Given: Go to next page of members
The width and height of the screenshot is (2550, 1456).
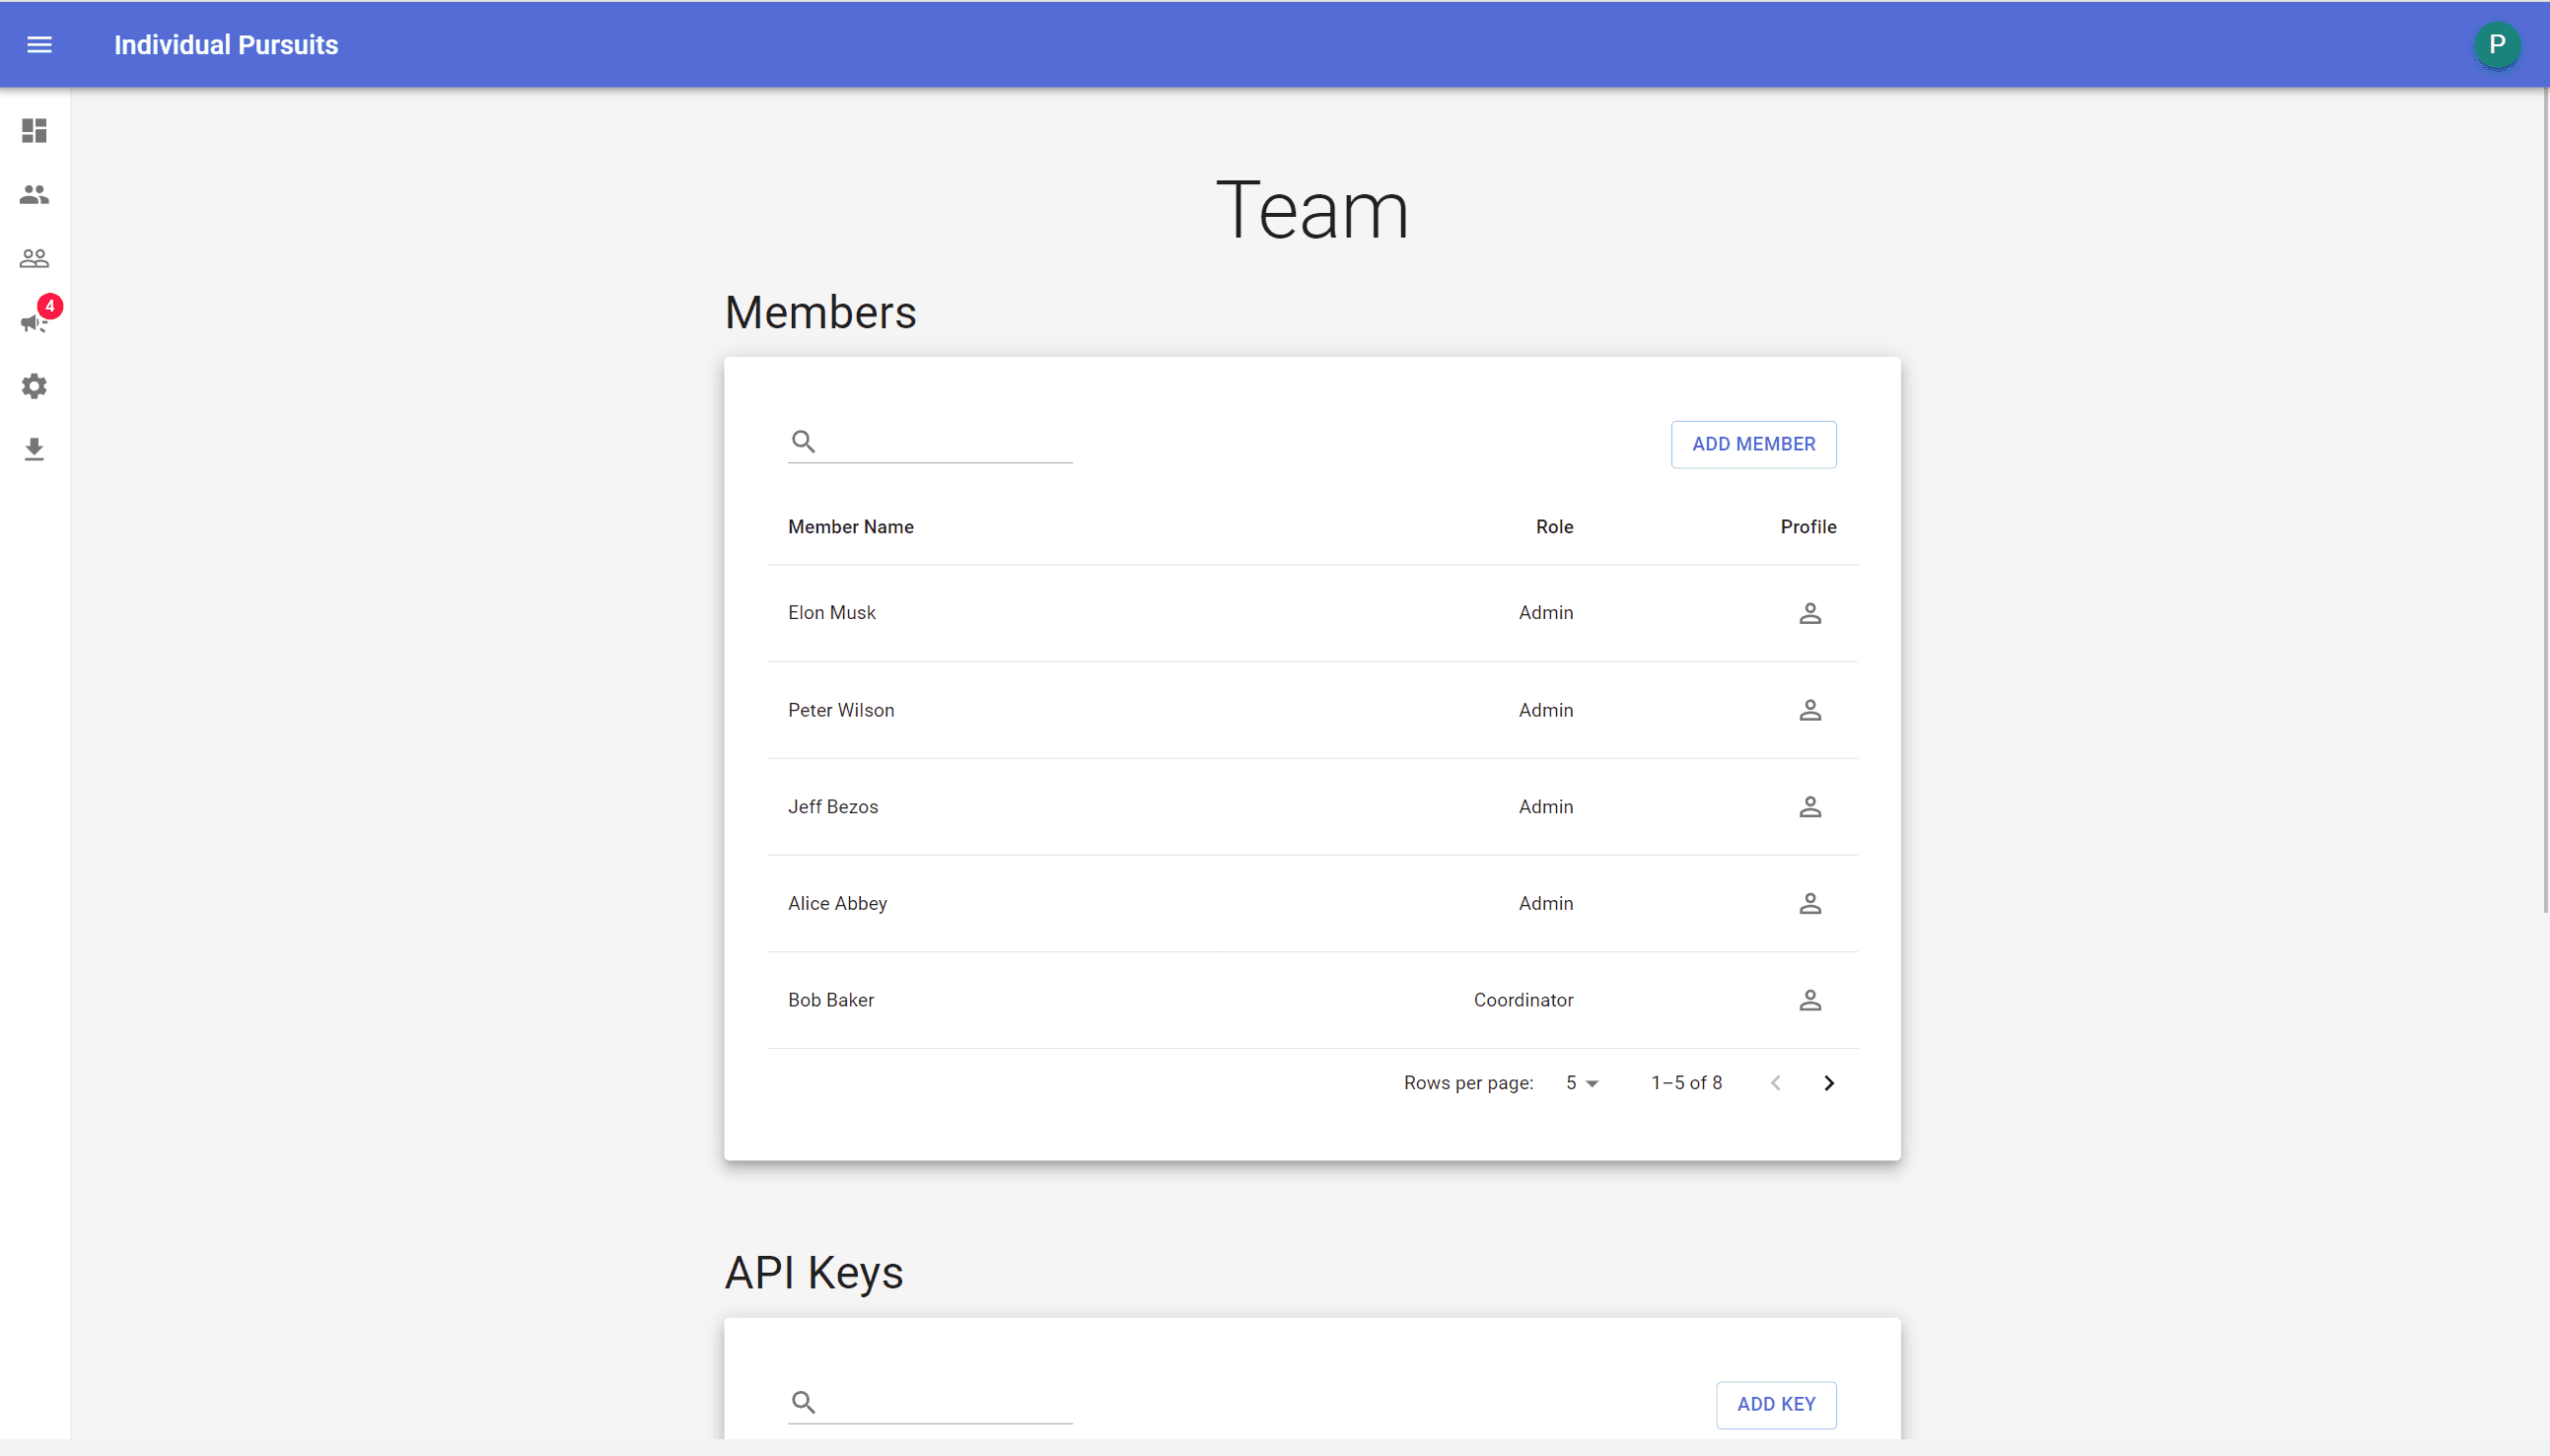Looking at the screenshot, I should (1828, 1083).
